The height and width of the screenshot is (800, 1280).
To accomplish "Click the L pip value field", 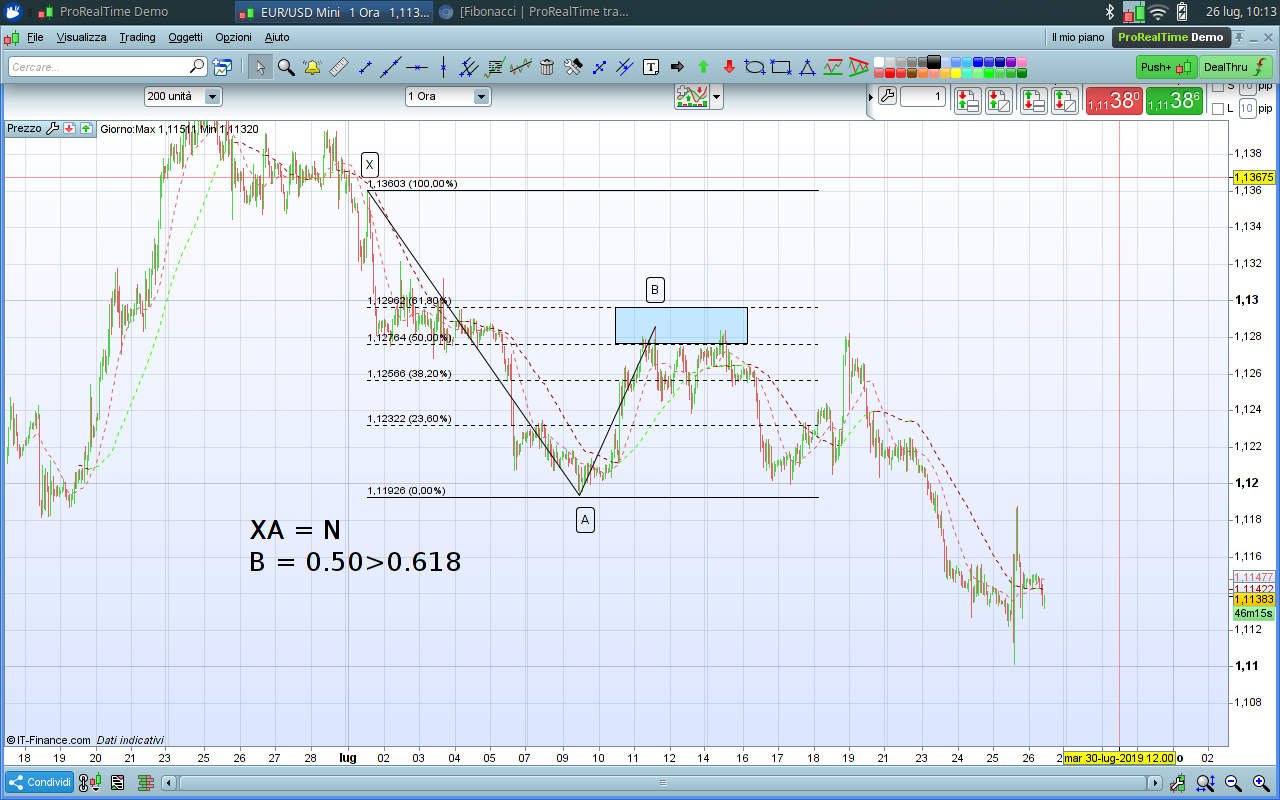I will pos(1247,109).
